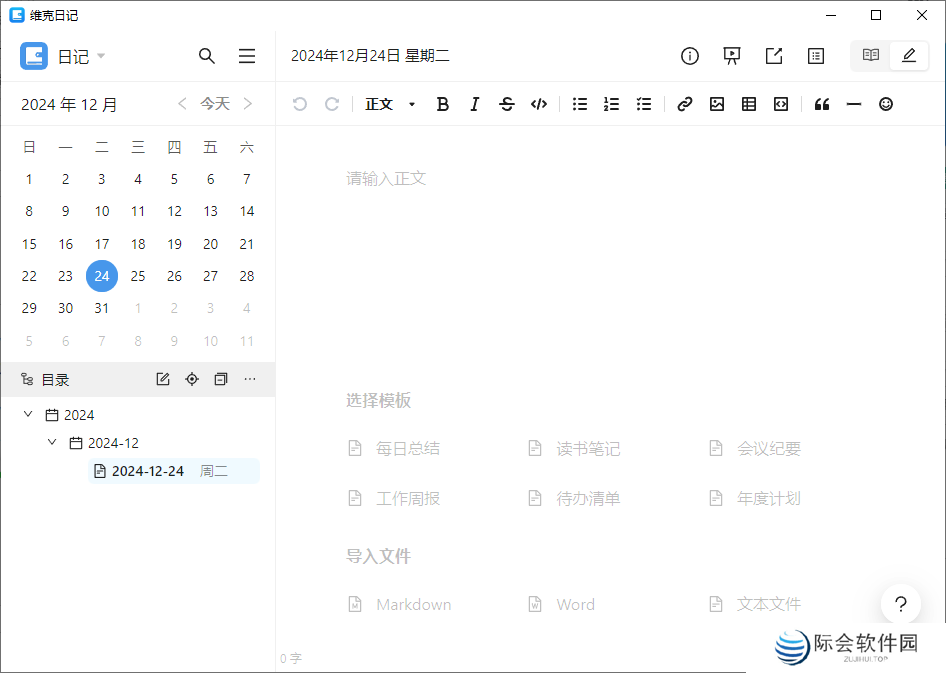Insert a horizontal divider line
946x673 pixels.
(853, 103)
